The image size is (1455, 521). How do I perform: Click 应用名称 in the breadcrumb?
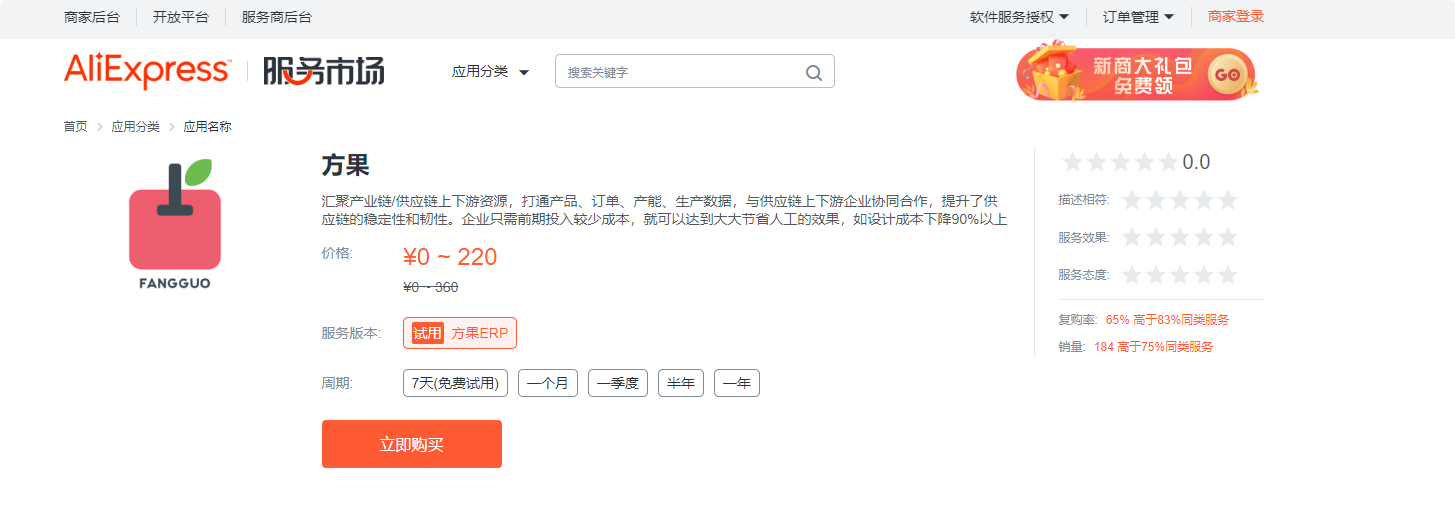point(207,127)
